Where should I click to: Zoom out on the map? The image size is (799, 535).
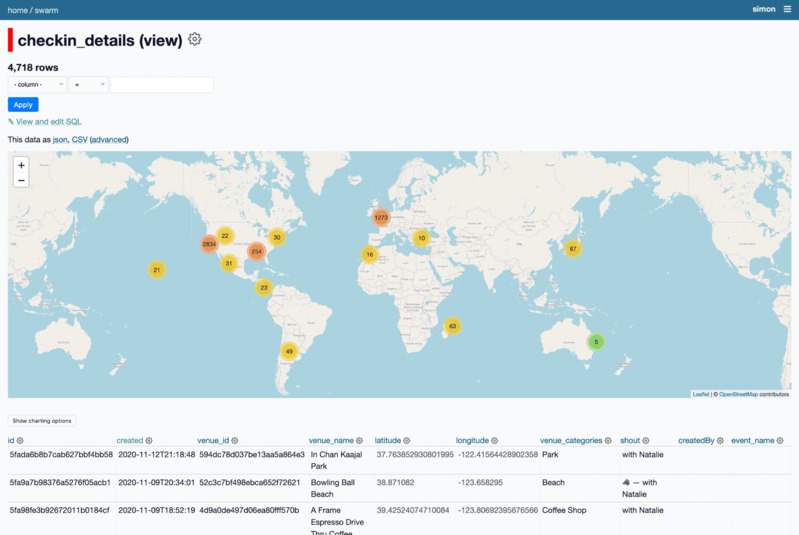(x=21, y=180)
